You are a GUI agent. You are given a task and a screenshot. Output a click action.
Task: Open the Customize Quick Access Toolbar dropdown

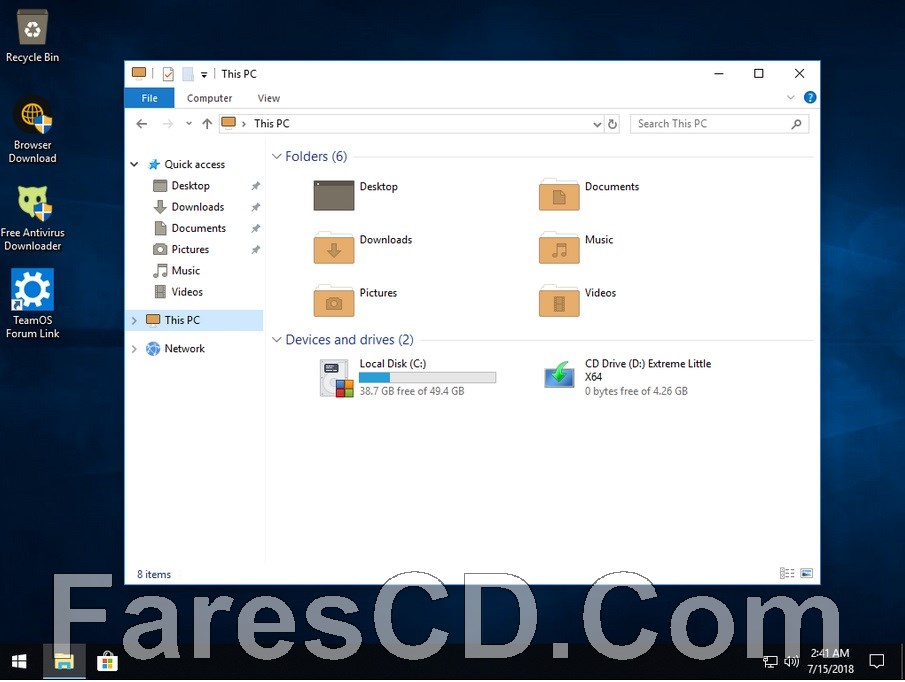[204, 74]
